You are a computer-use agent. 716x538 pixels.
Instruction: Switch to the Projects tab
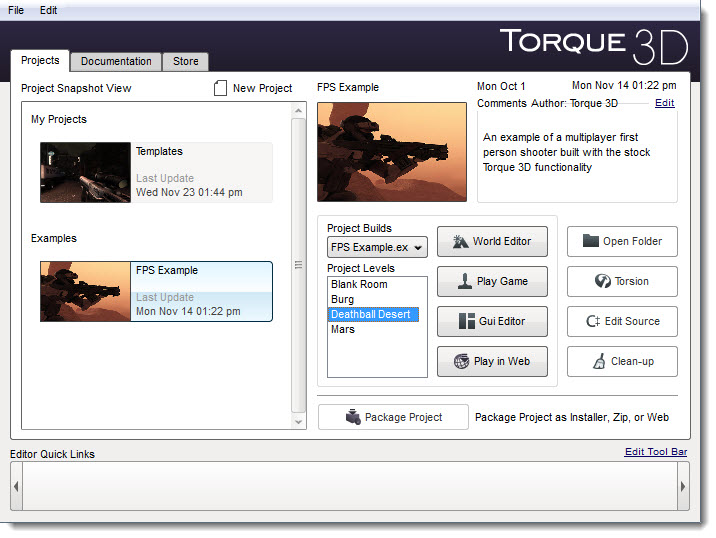(x=40, y=60)
